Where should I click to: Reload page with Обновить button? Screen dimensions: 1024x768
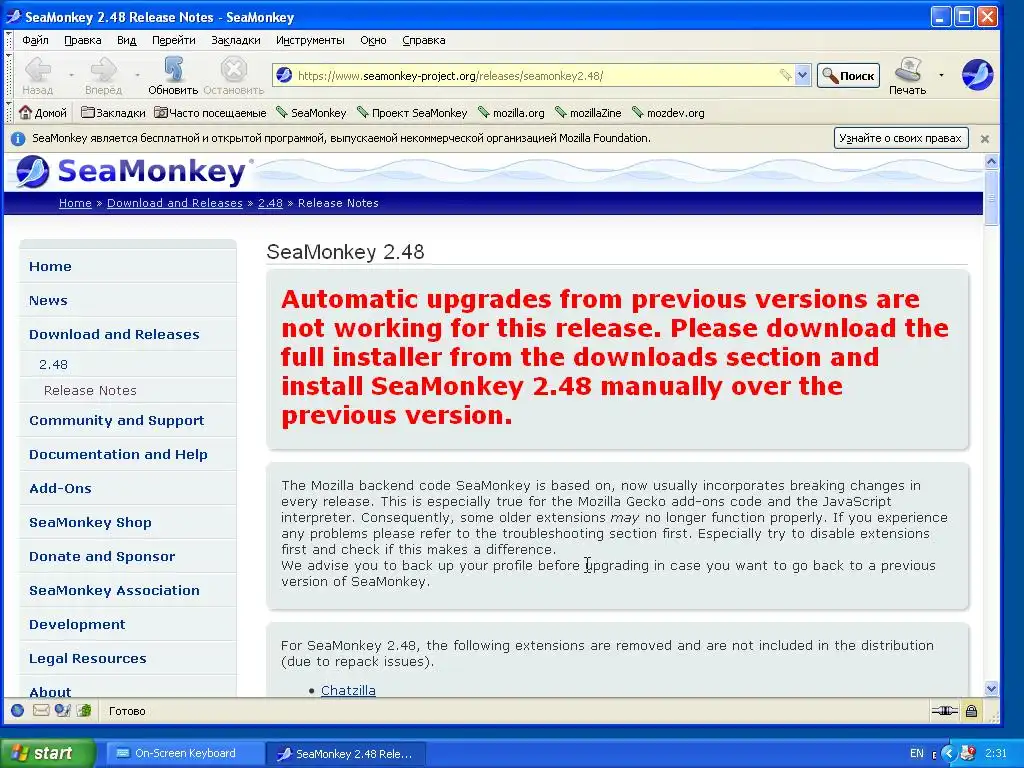click(173, 76)
